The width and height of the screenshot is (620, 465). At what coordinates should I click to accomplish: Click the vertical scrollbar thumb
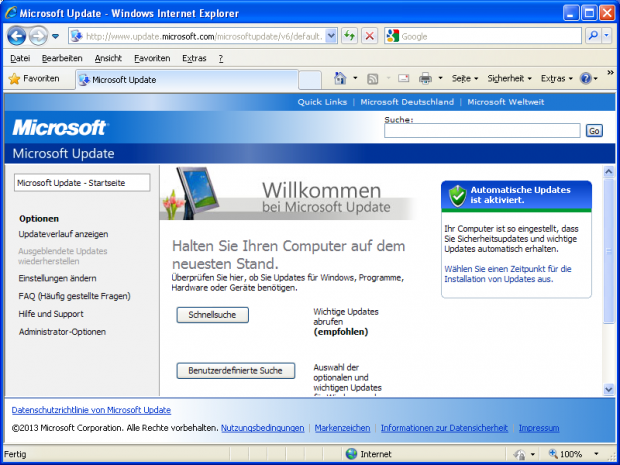pos(609,251)
